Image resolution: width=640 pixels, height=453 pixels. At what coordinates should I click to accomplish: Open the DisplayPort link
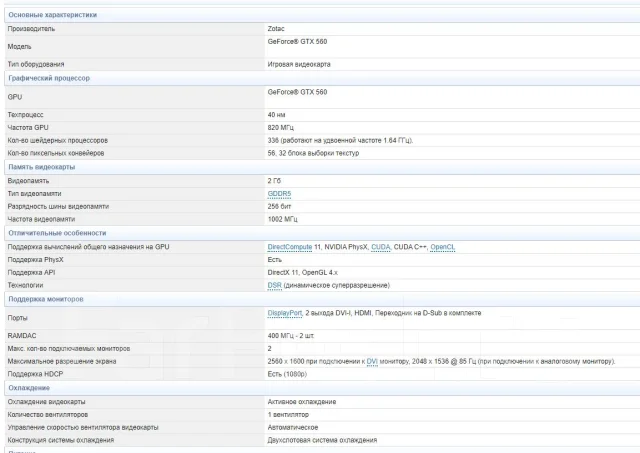click(x=285, y=313)
